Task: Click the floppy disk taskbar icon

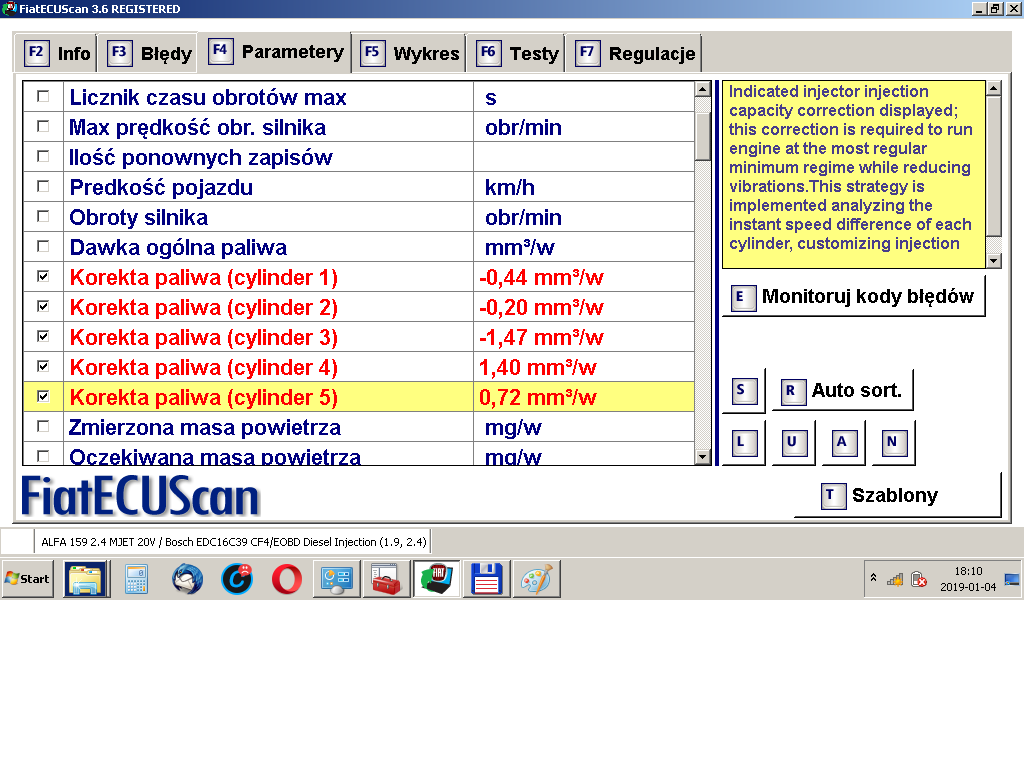Action: click(x=486, y=579)
